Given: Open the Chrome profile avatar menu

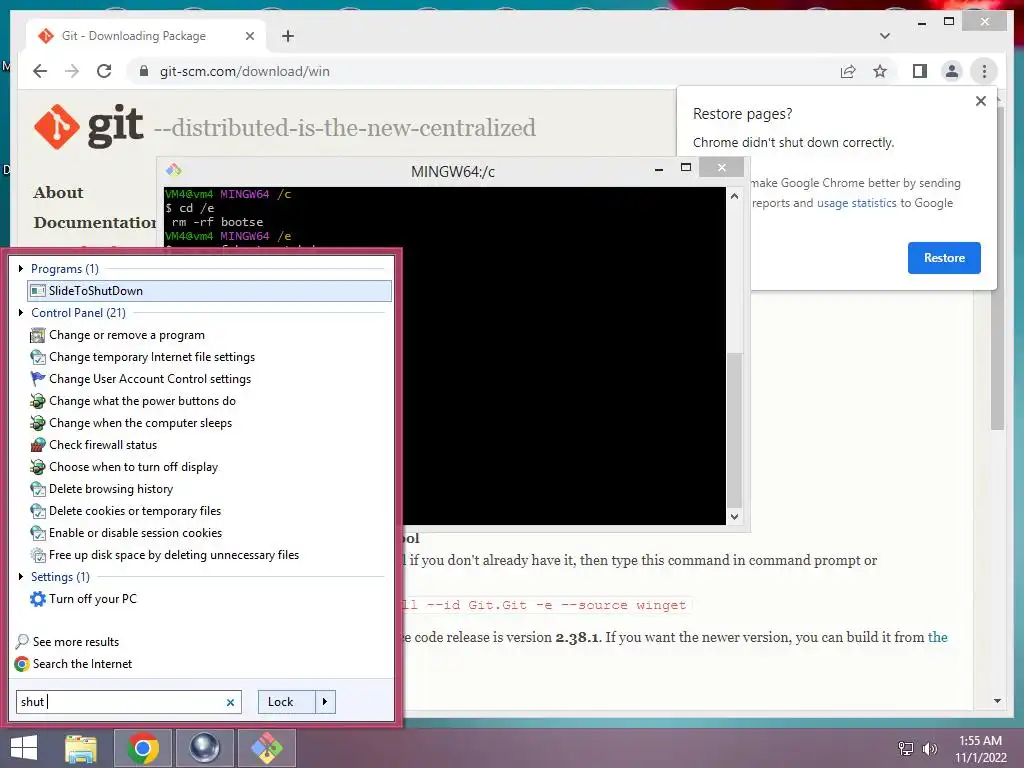Looking at the screenshot, I should (x=952, y=71).
